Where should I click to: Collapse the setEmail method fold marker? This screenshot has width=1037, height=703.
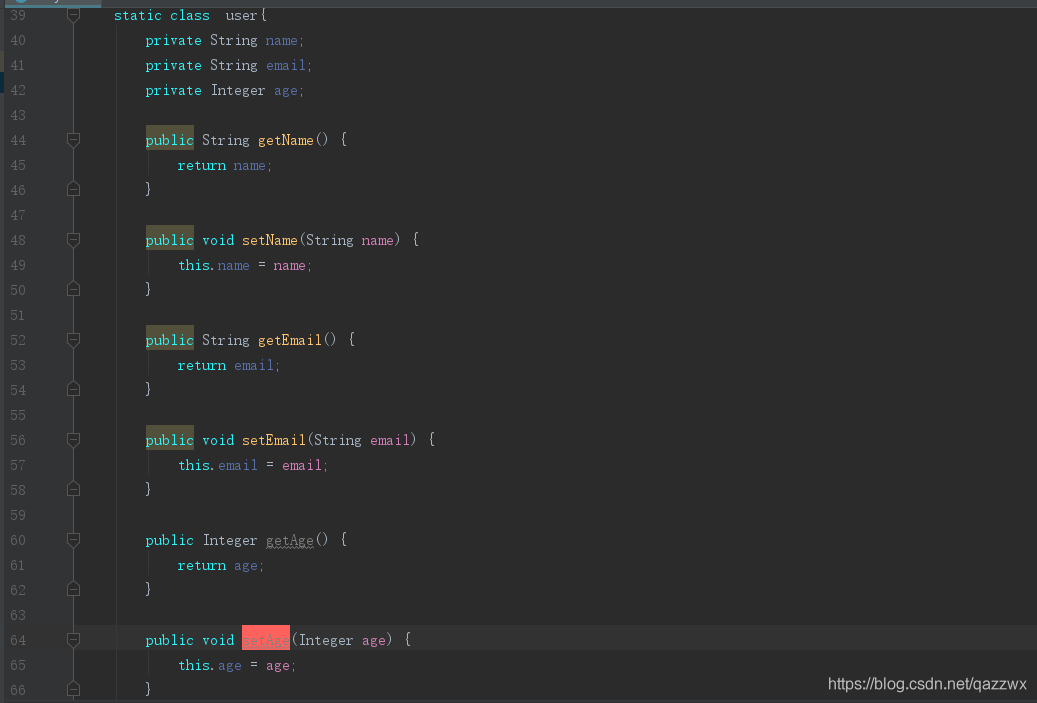[x=72, y=440]
